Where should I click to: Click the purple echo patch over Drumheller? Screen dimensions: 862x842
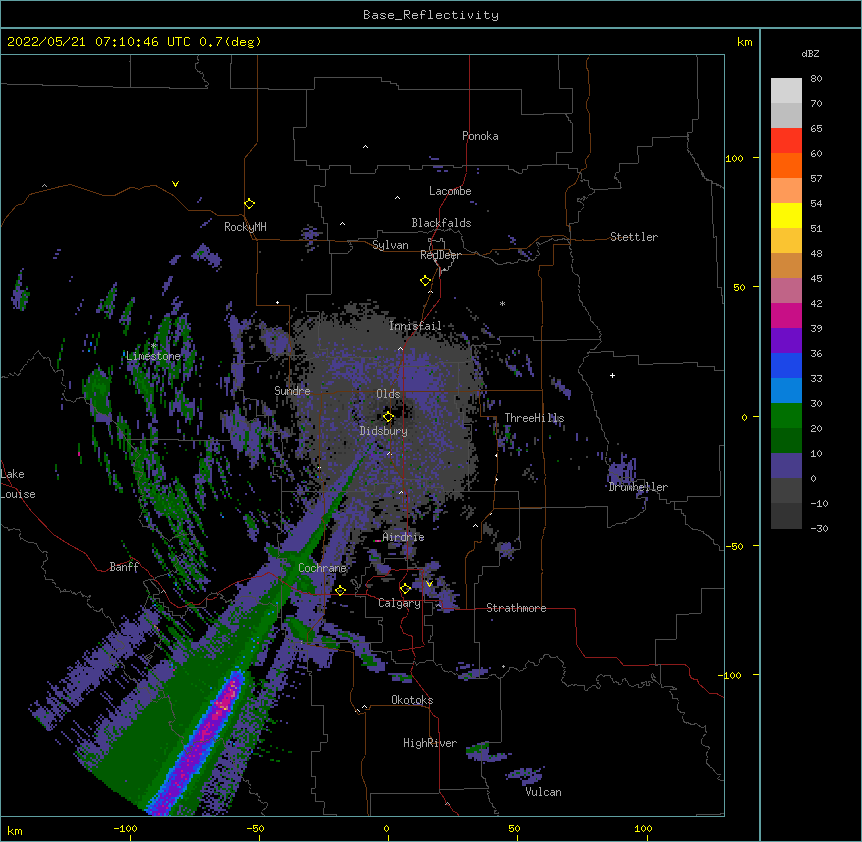click(622, 470)
